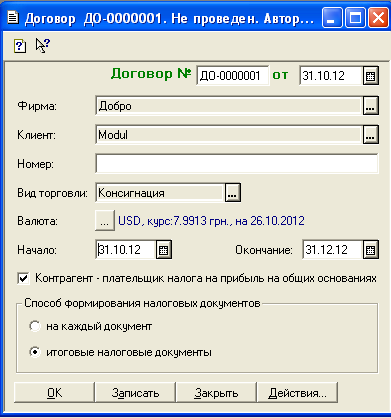
Task: Open the Клиент selection ellipsis button
Action: [370, 135]
